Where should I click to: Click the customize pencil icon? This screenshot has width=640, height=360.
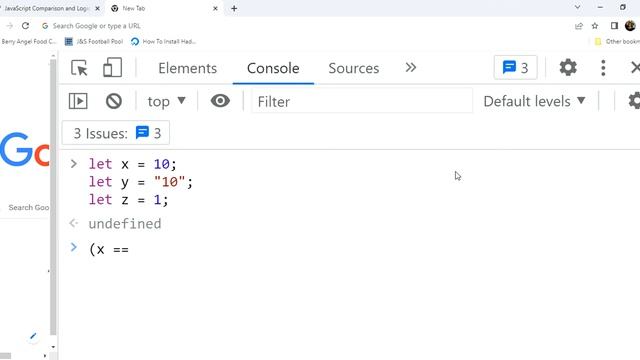point(33,336)
